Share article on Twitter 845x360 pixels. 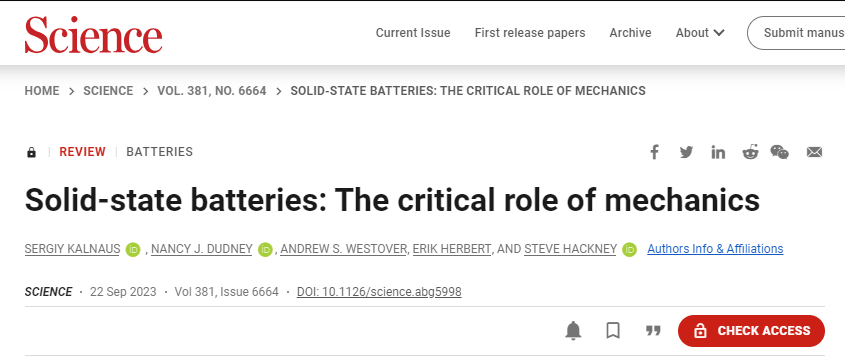pyautogui.click(x=686, y=152)
